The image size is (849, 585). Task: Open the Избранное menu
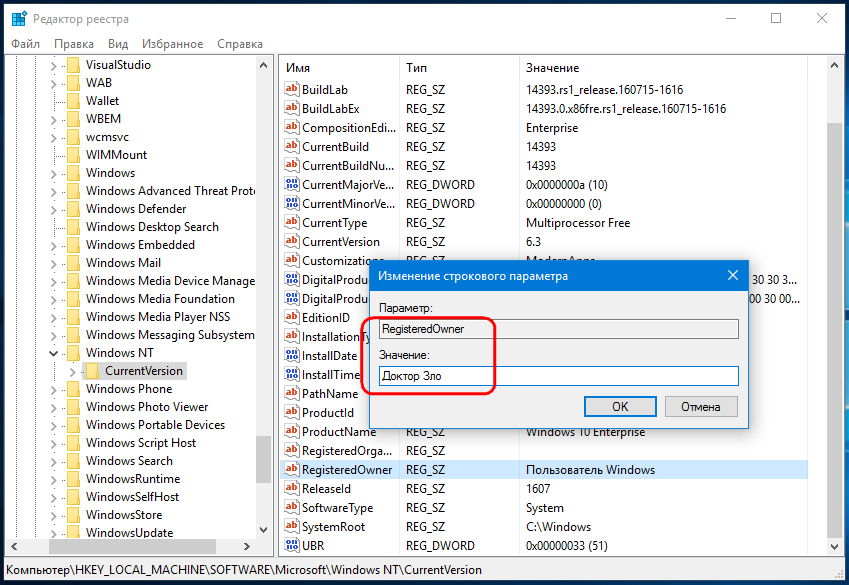(172, 44)
